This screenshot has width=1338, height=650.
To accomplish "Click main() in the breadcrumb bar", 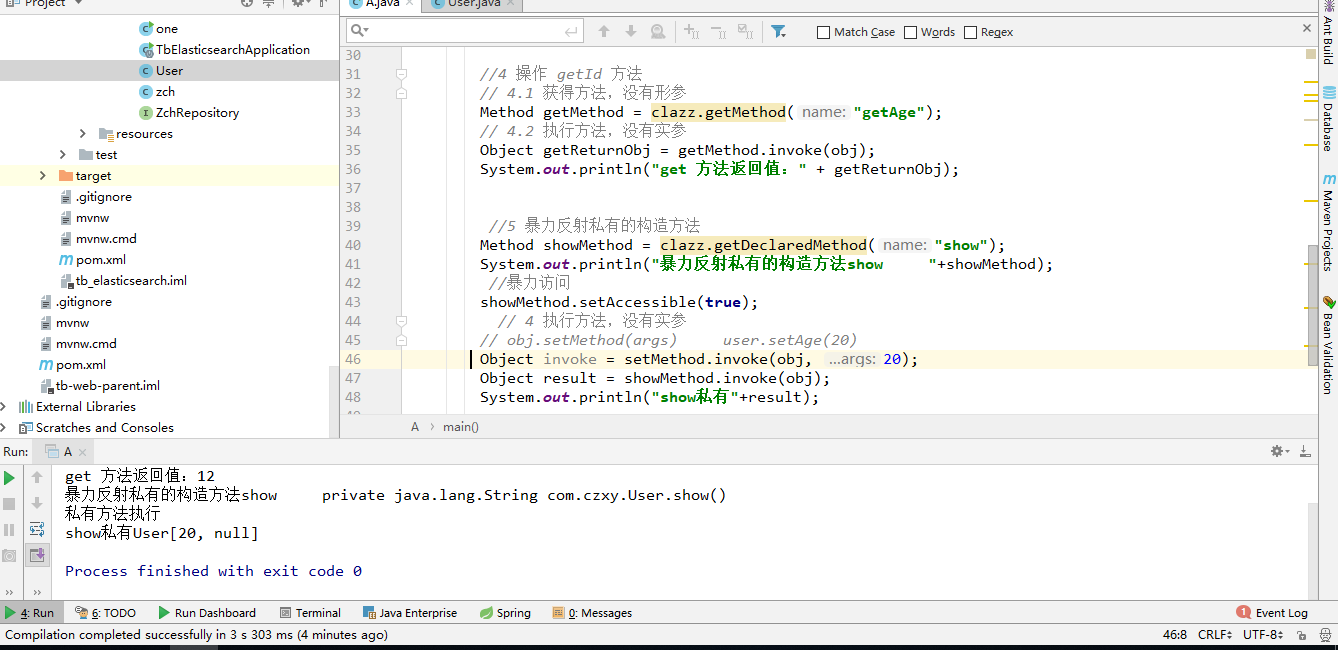I will 461,427.
